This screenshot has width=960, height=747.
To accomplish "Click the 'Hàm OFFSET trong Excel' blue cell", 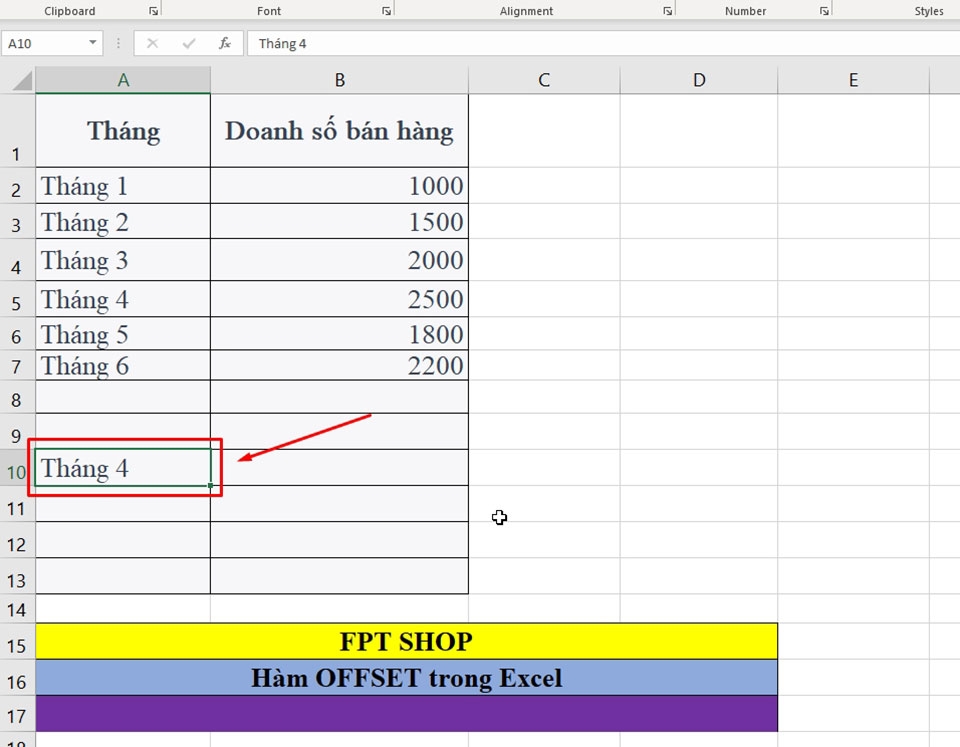I will (x=407, y=677).
